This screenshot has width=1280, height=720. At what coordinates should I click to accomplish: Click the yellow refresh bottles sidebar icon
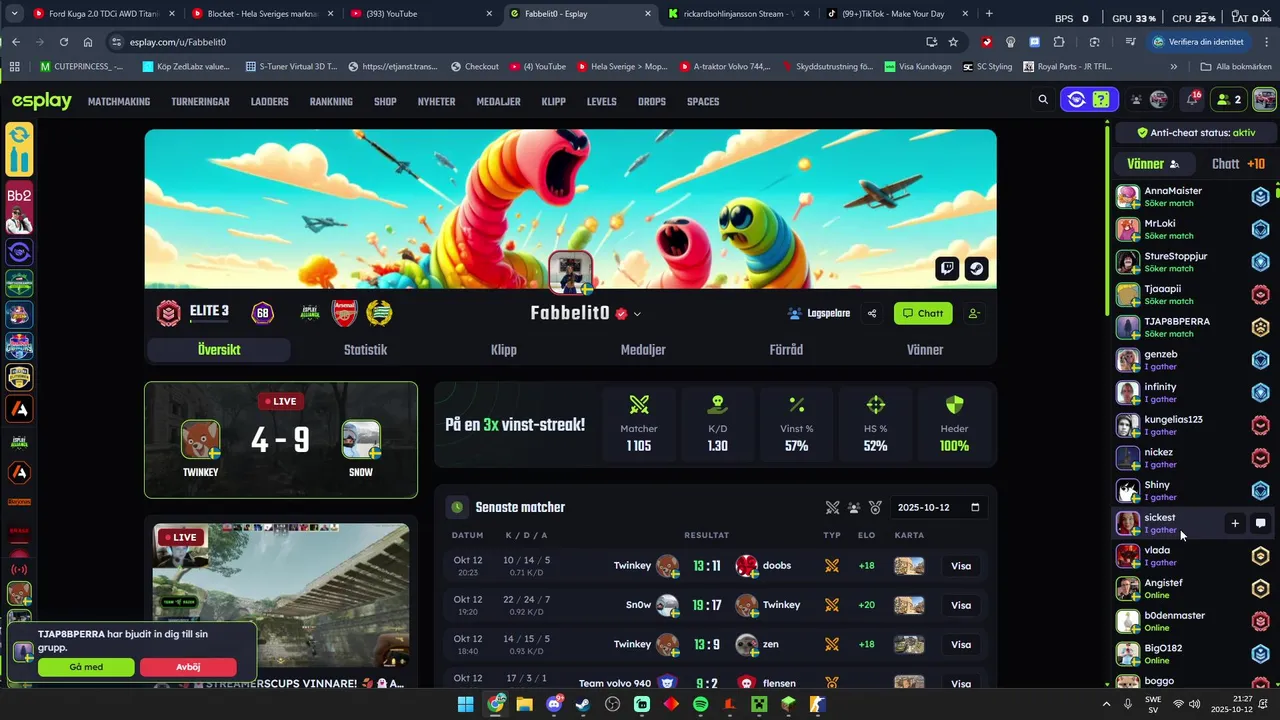point(19,149)
